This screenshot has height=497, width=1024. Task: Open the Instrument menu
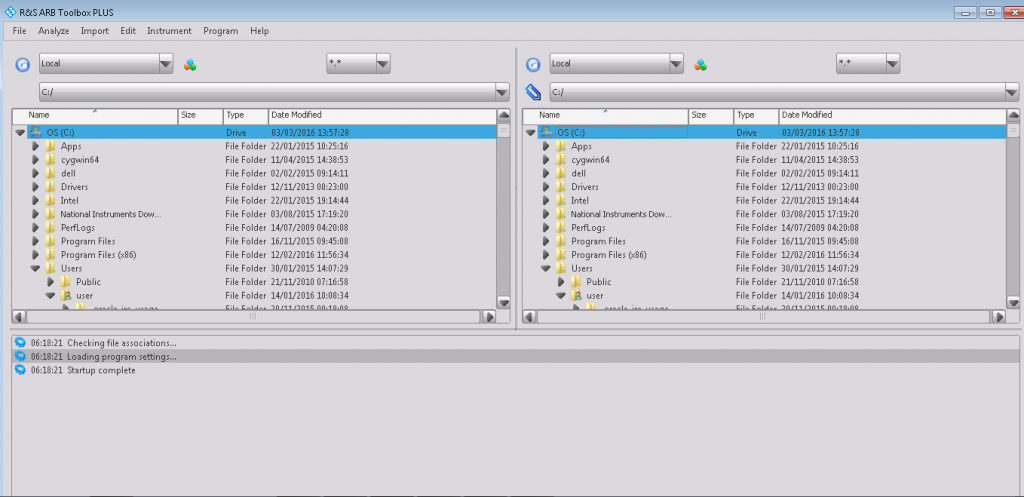point(169,31)
